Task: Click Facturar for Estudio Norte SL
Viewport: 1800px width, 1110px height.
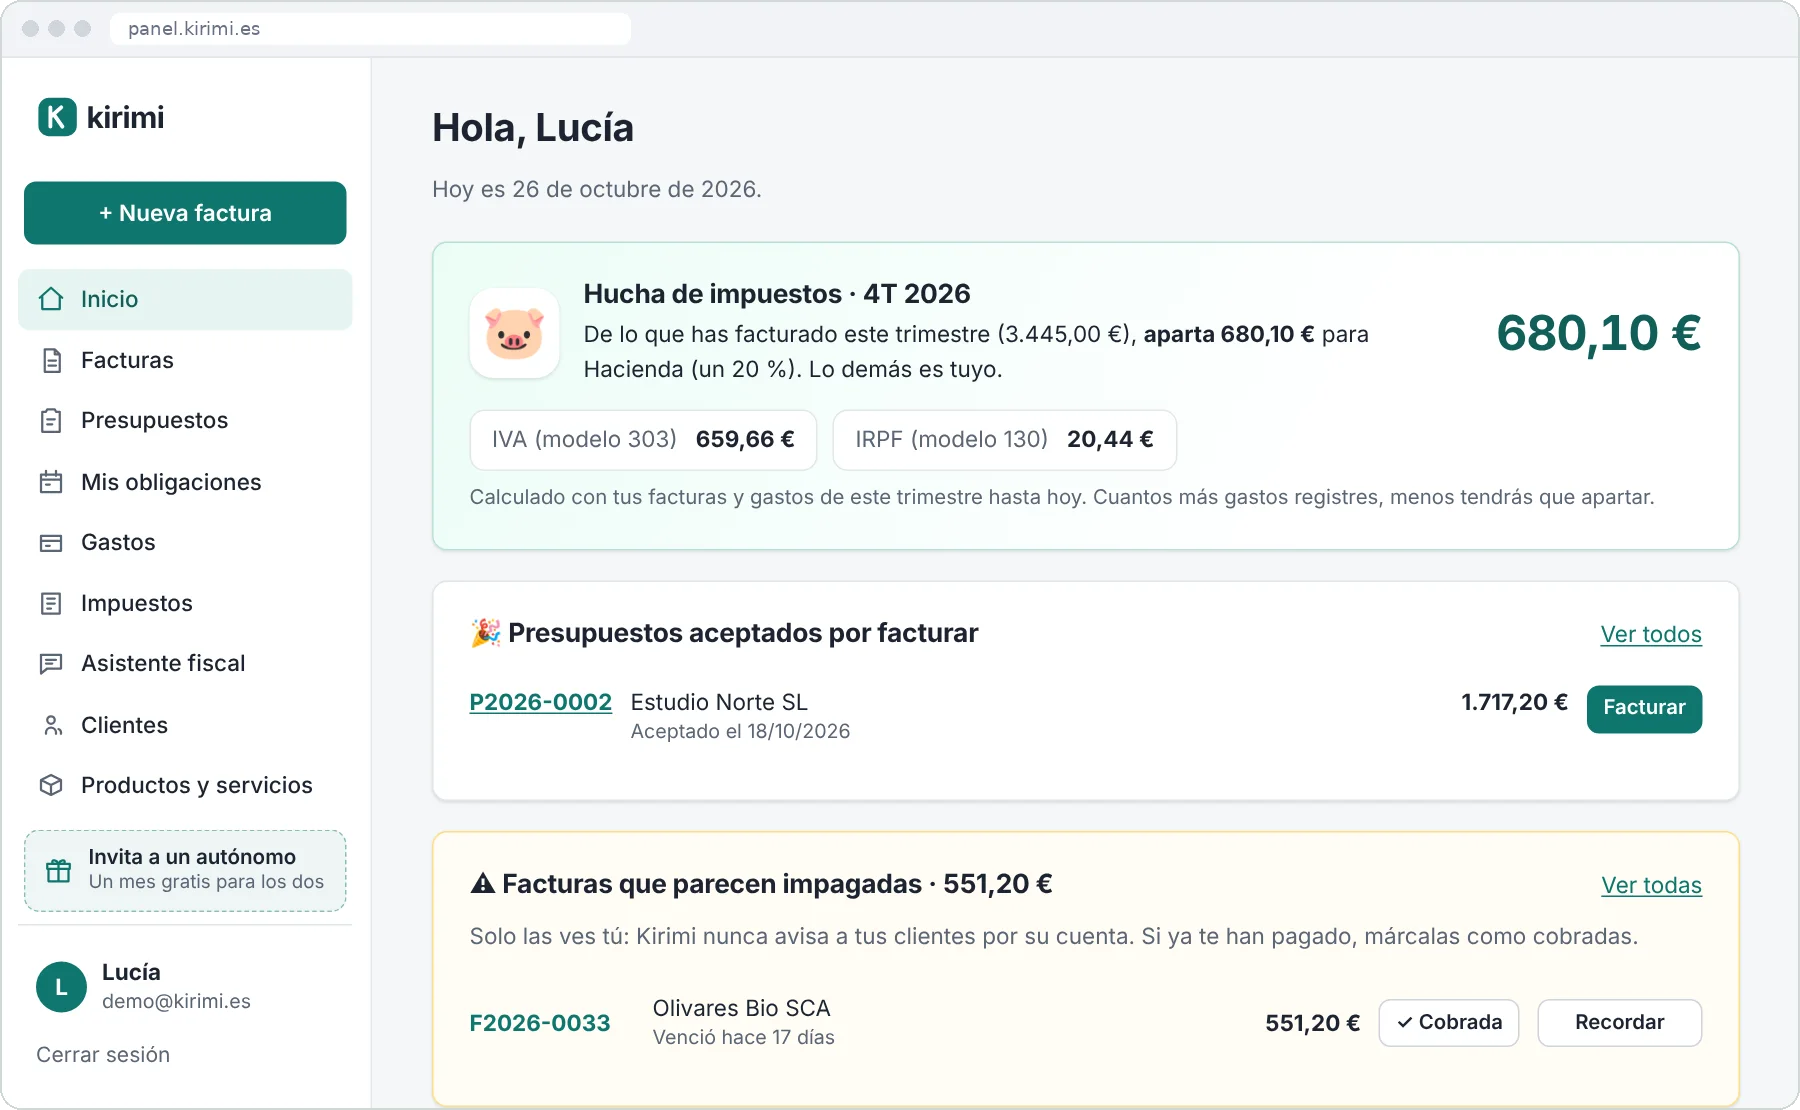Action: point(1644,708)
